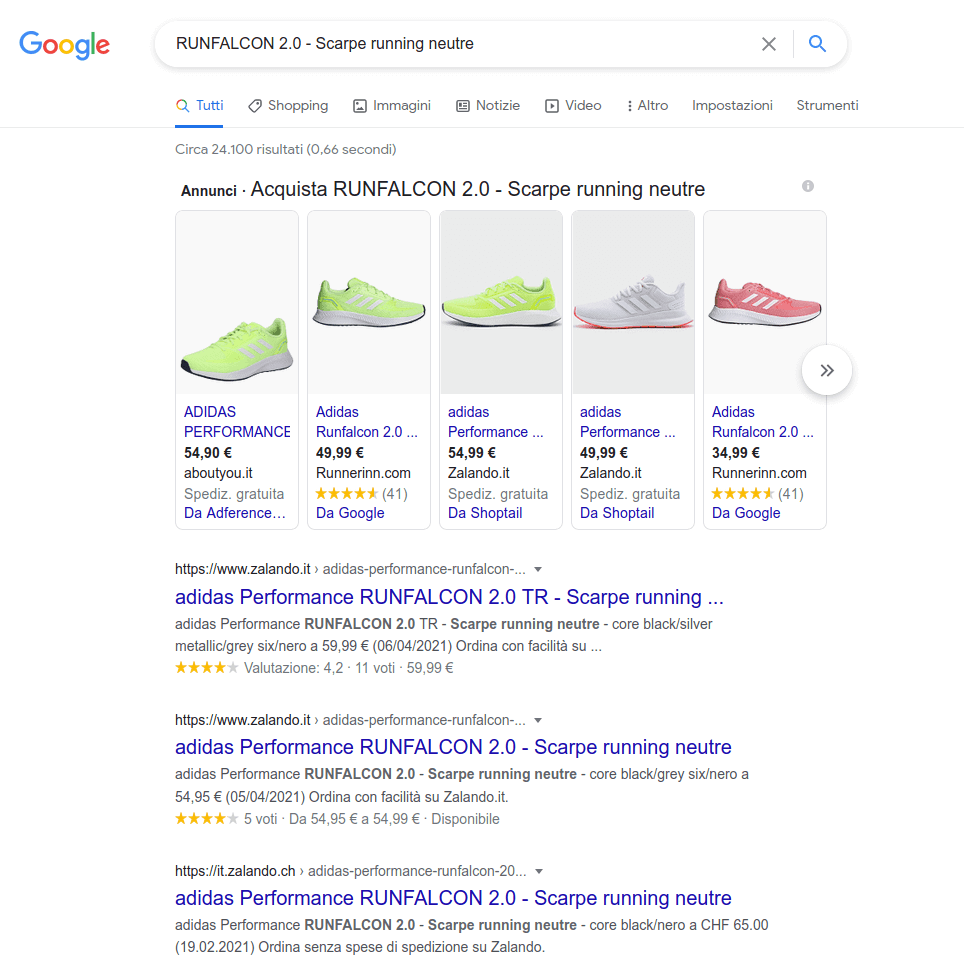
Task: Click Da Shoptail under the 54,99 € ad
Action: pos(485,513)
